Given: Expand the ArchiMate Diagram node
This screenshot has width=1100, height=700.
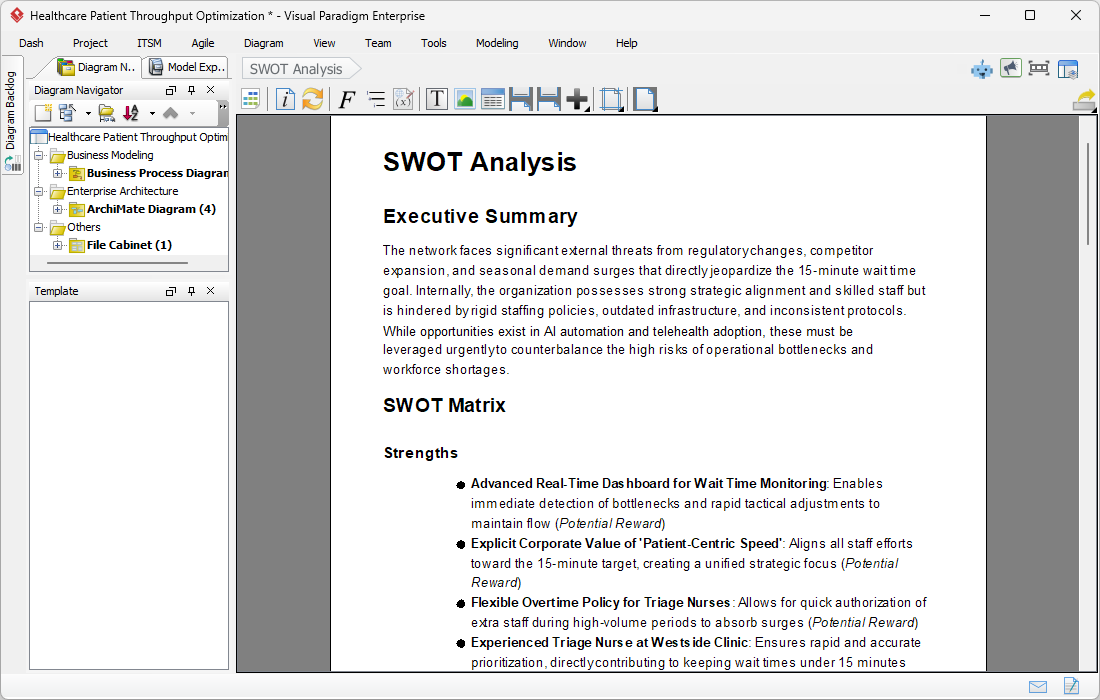Looking at the screenshot, I should tap(57, 209).
